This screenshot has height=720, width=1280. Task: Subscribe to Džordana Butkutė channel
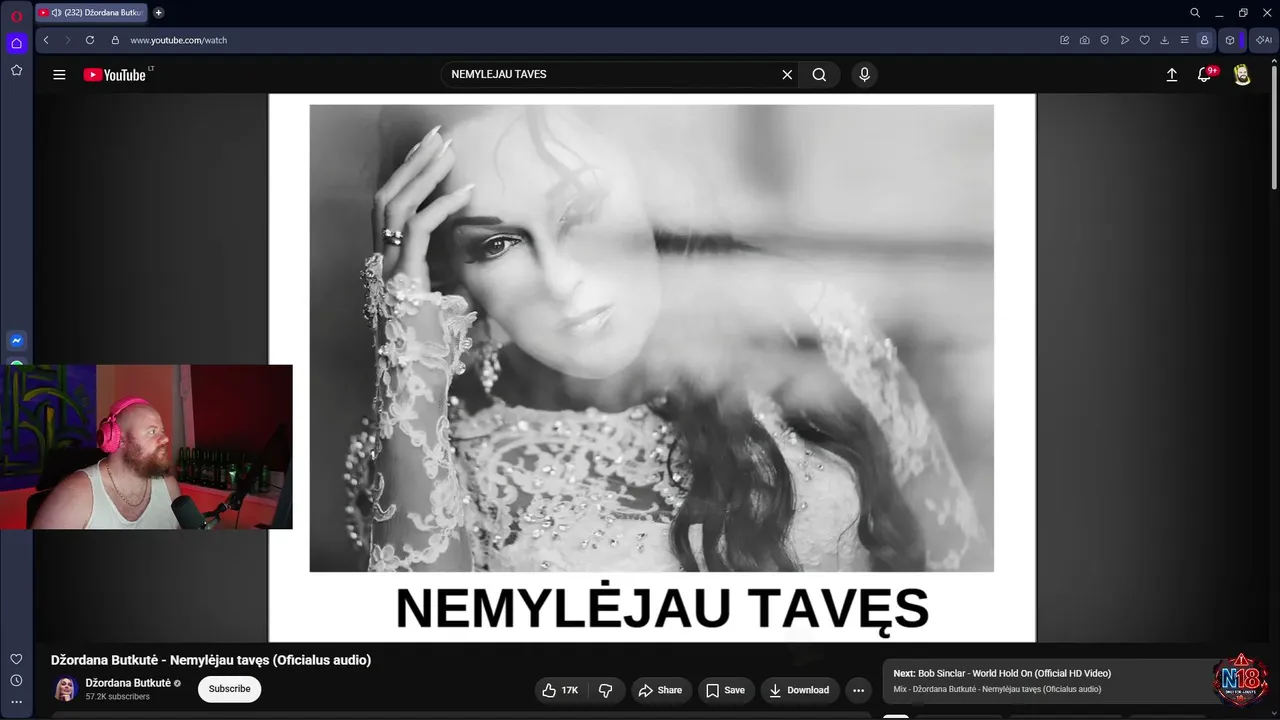click(x=229, y=689)
